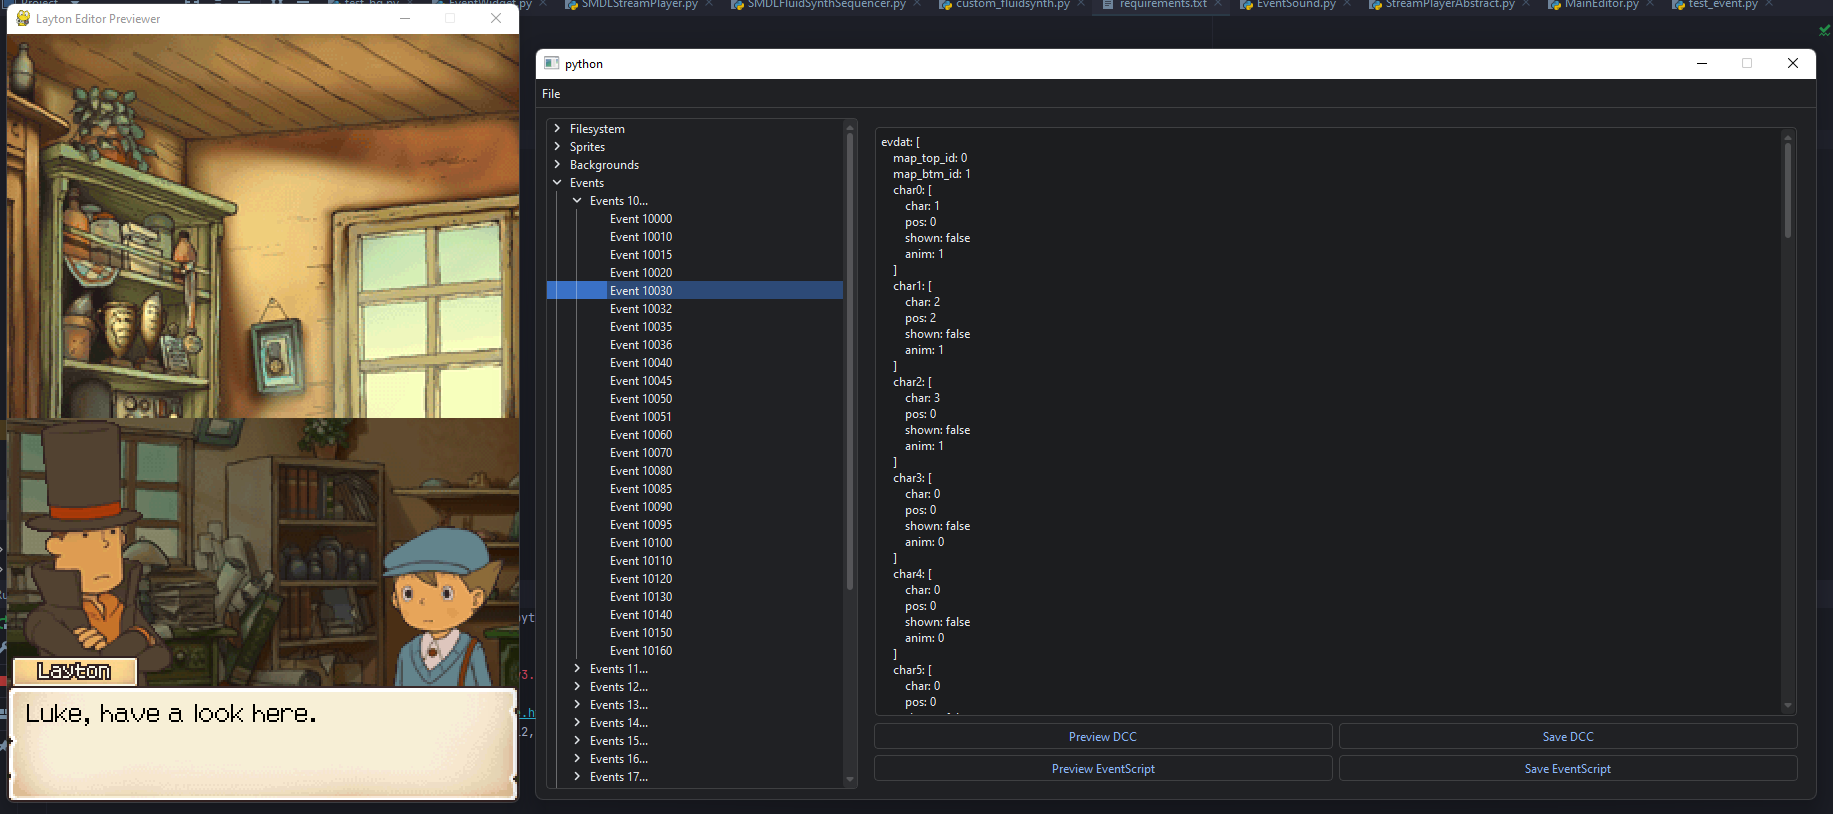Expand the Events 12... group
This screenshot has width=1833, height=814.
point(577,687)
